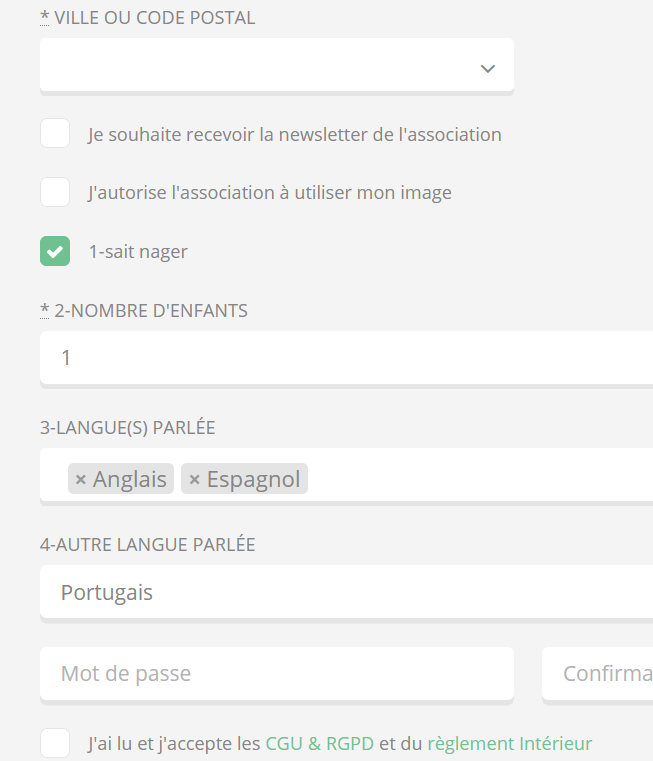The width and height of the screenshot is (653, 761).
Task: Click the Mot de passe field
Action: (x=276, y=673)
